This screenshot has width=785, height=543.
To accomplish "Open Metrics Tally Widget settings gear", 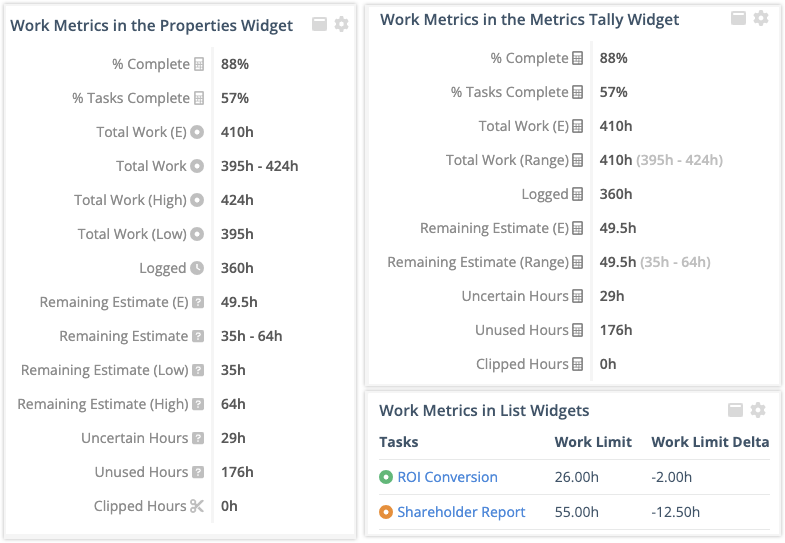I will coord(761,18).
